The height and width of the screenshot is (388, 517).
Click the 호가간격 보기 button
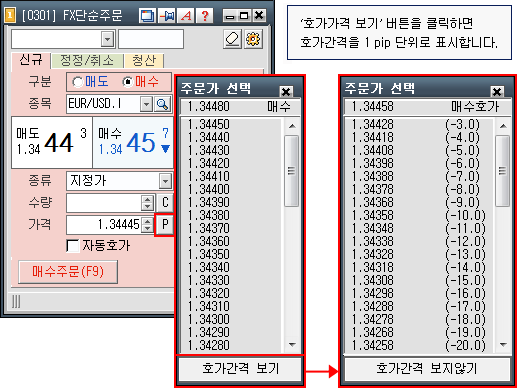point(240,369)
